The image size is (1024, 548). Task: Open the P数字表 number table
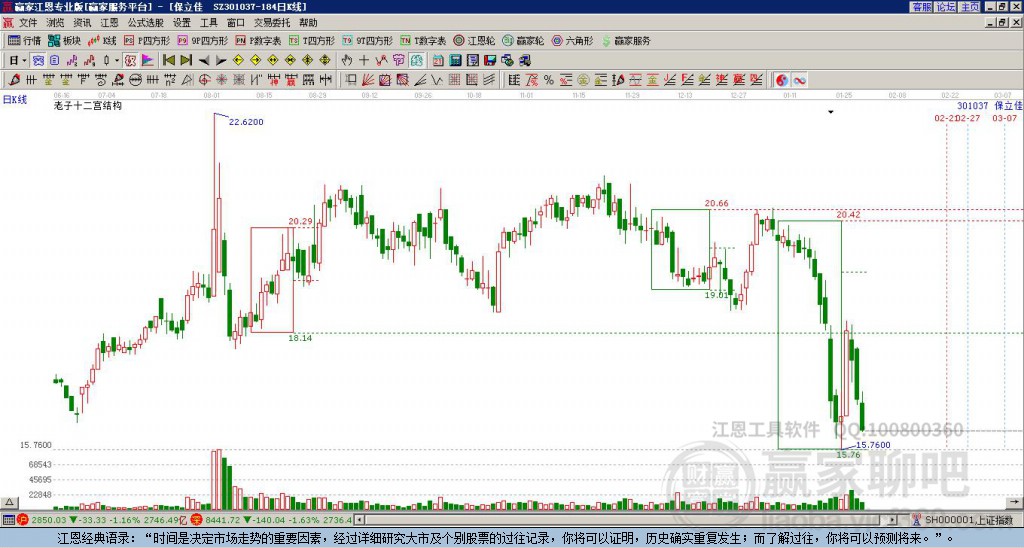[258, 40]
